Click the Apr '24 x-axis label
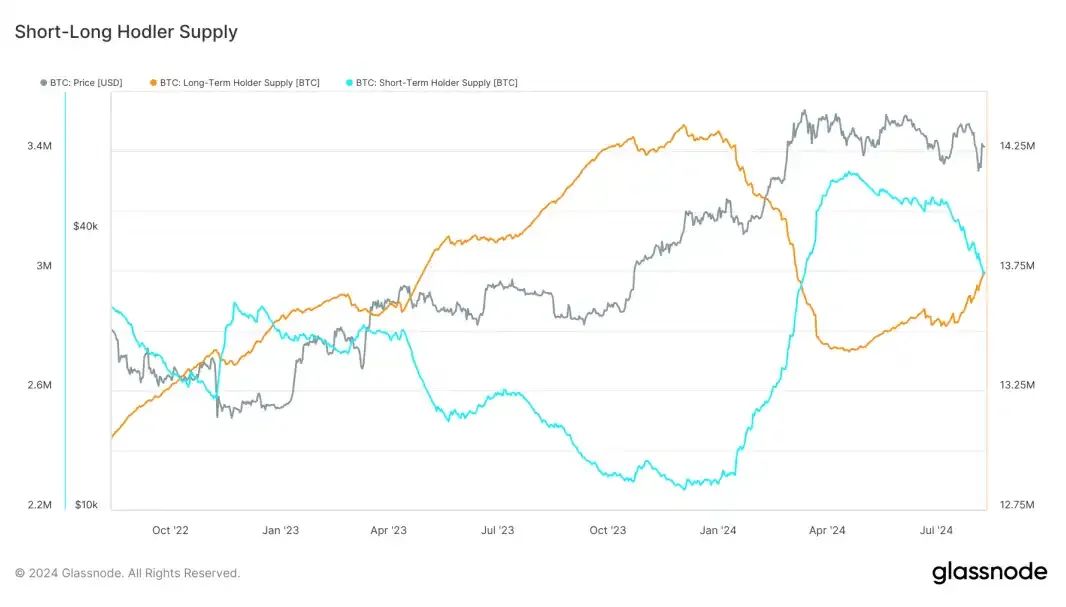 point(827,530)
